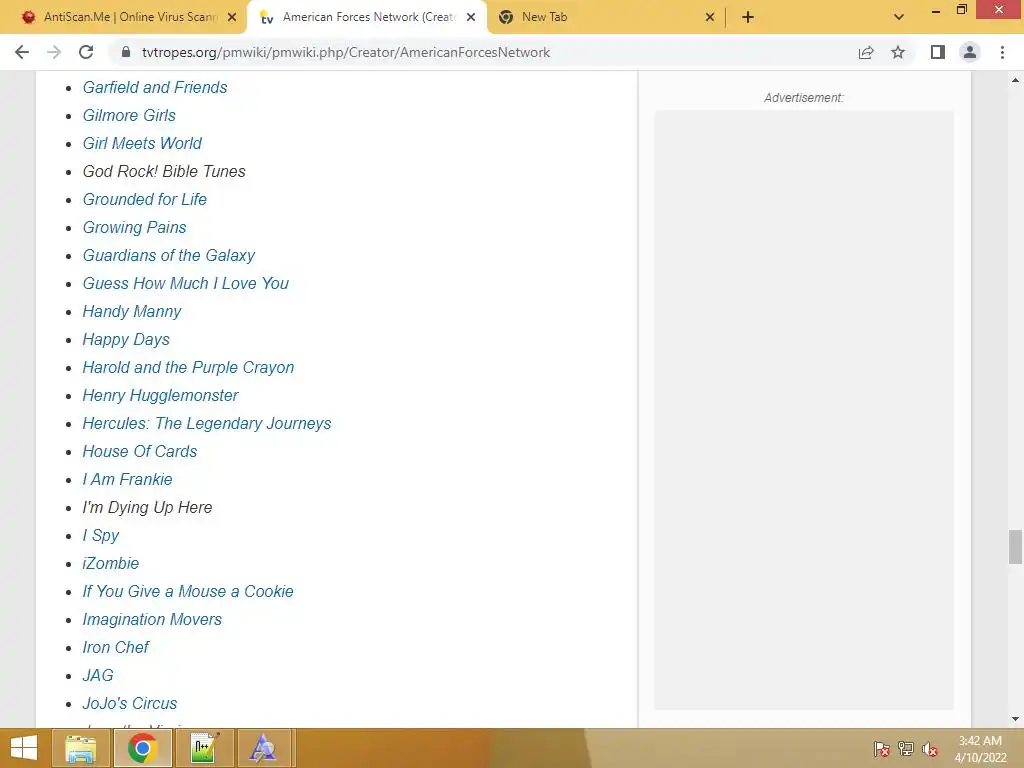The height and width of the screenshot is (768, 1024).
Task: Open the browser side panel
Action: coord(938,52)
